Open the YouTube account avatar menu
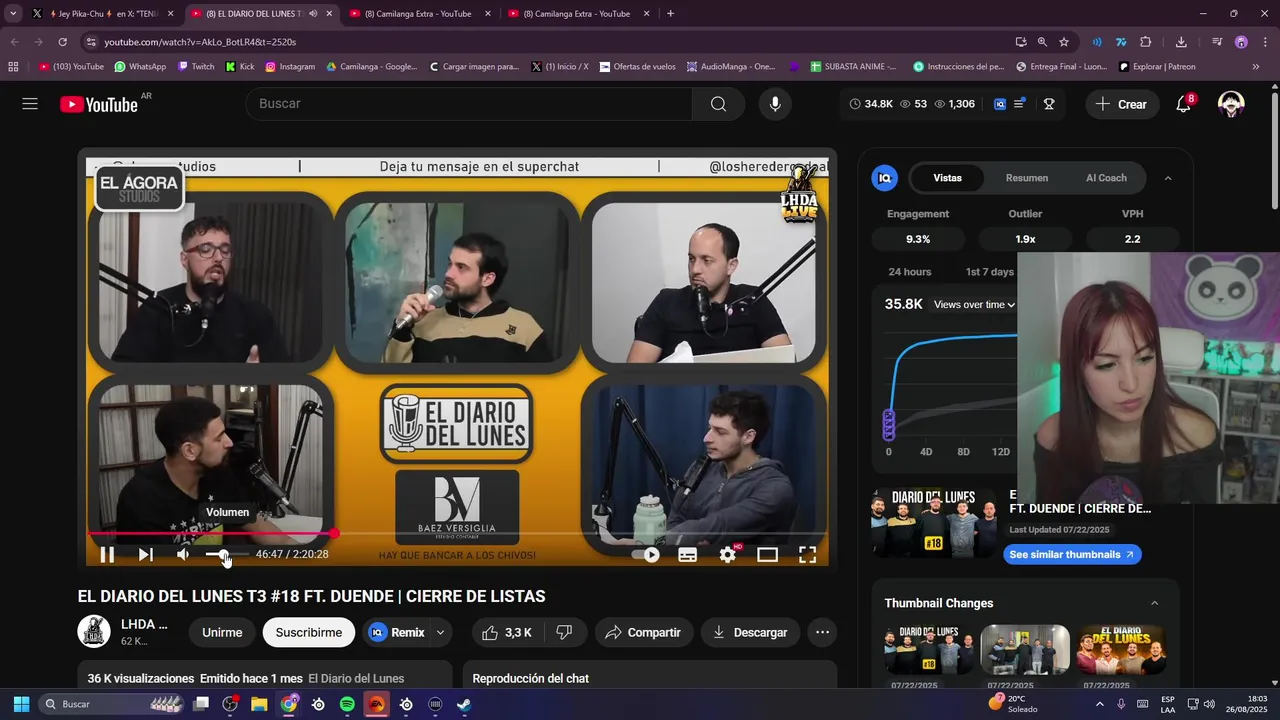 coord(1231,104)
